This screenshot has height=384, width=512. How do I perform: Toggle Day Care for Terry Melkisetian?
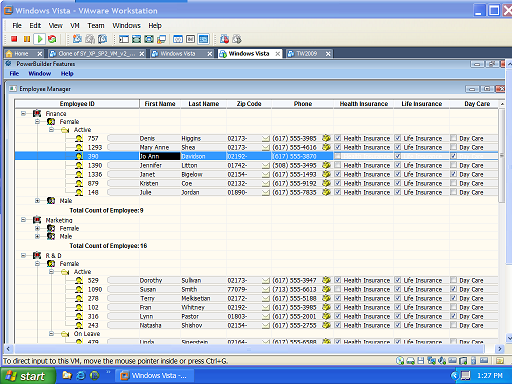pos(453,298)
